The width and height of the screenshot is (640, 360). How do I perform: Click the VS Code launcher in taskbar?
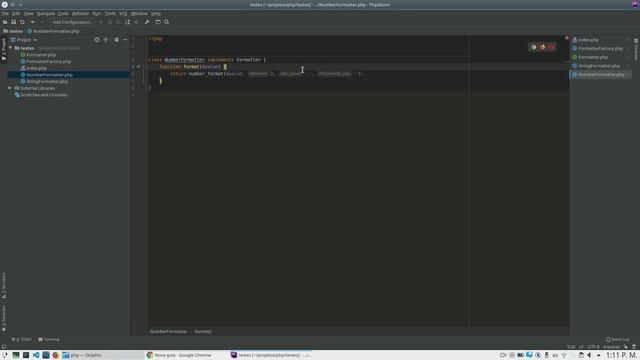tap(36, 355)
